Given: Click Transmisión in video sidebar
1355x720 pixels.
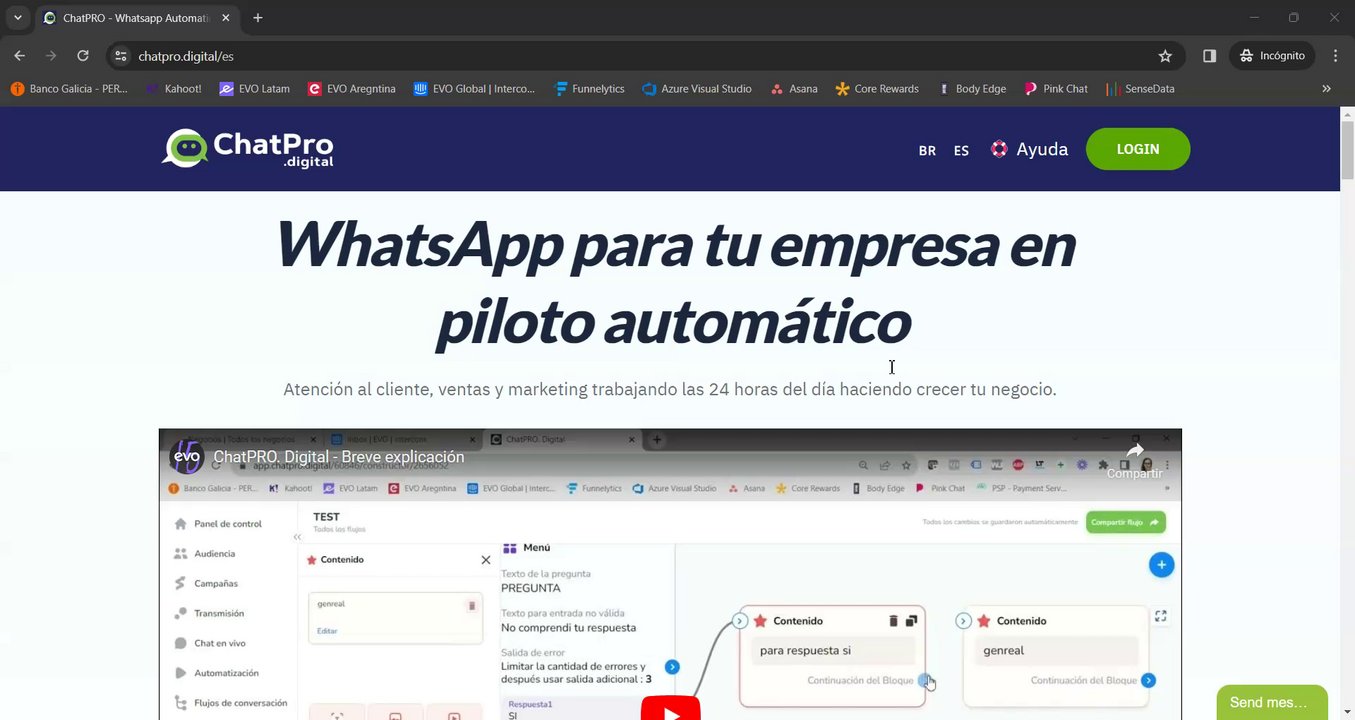Looking at the screenshot, I should (x=209, y=613).
